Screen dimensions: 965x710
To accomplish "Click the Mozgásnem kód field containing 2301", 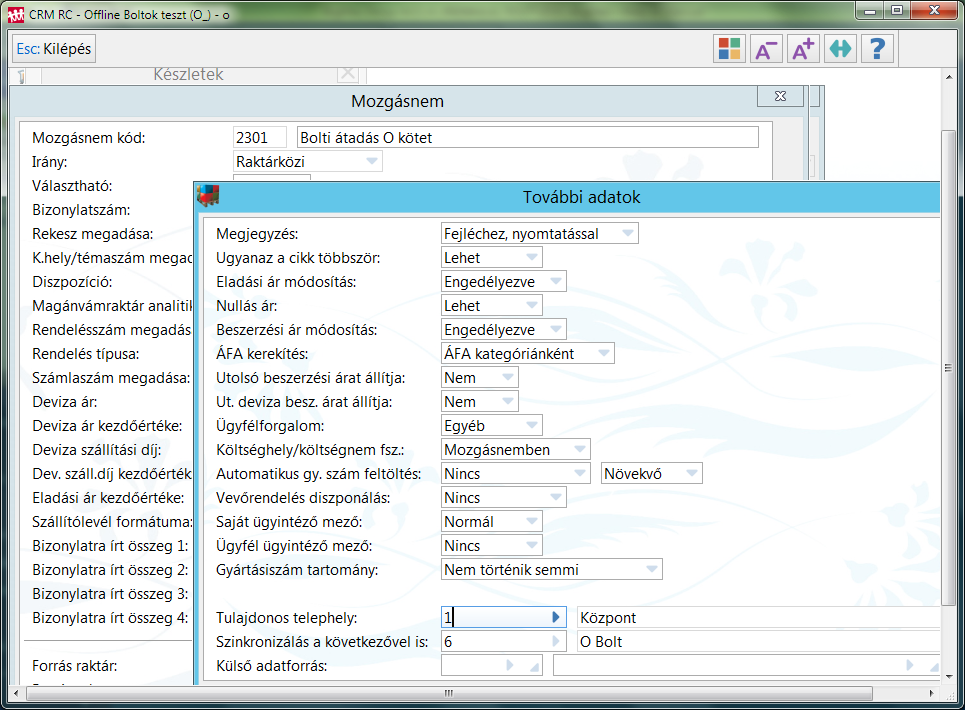I will pos(259,137).
